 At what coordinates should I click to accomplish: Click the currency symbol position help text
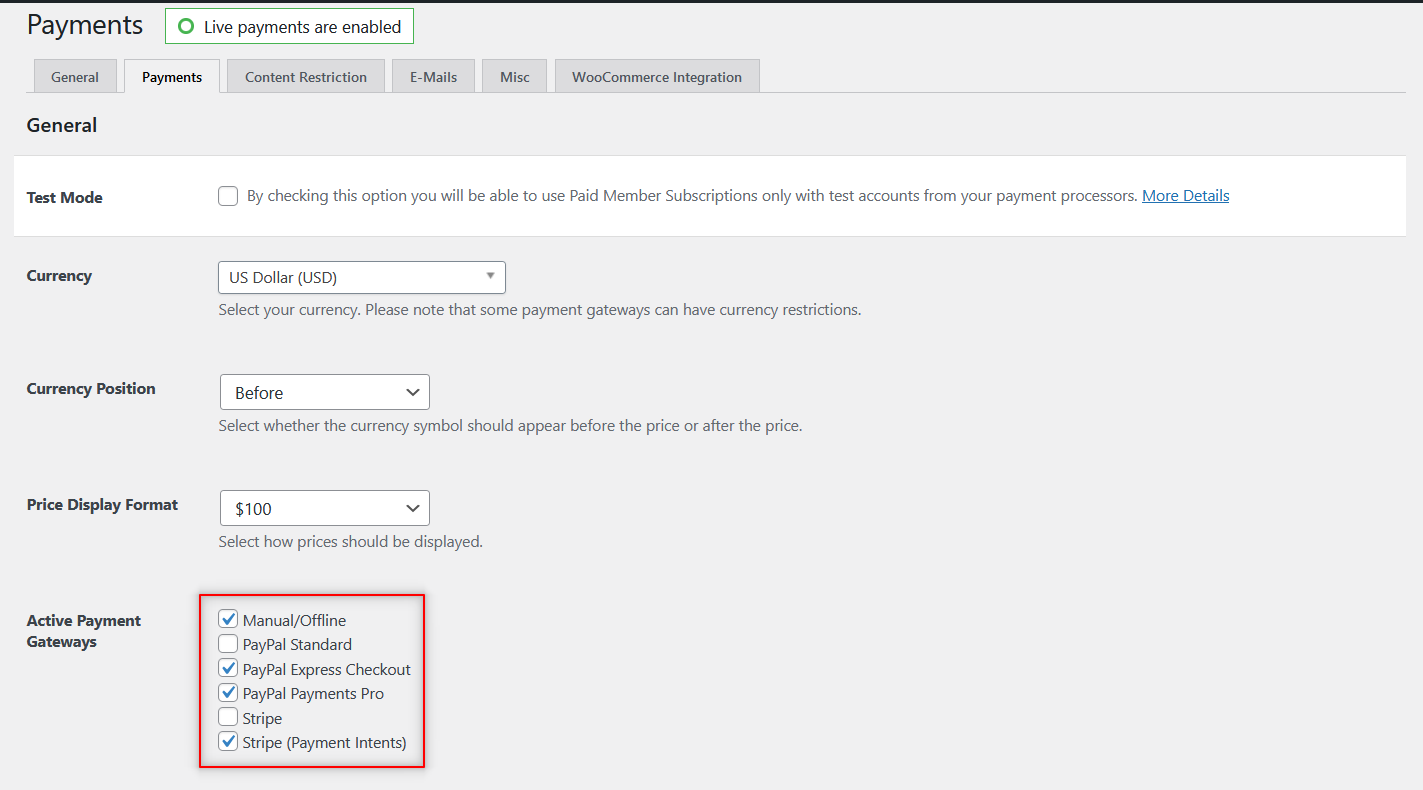[x=510, y=426]
